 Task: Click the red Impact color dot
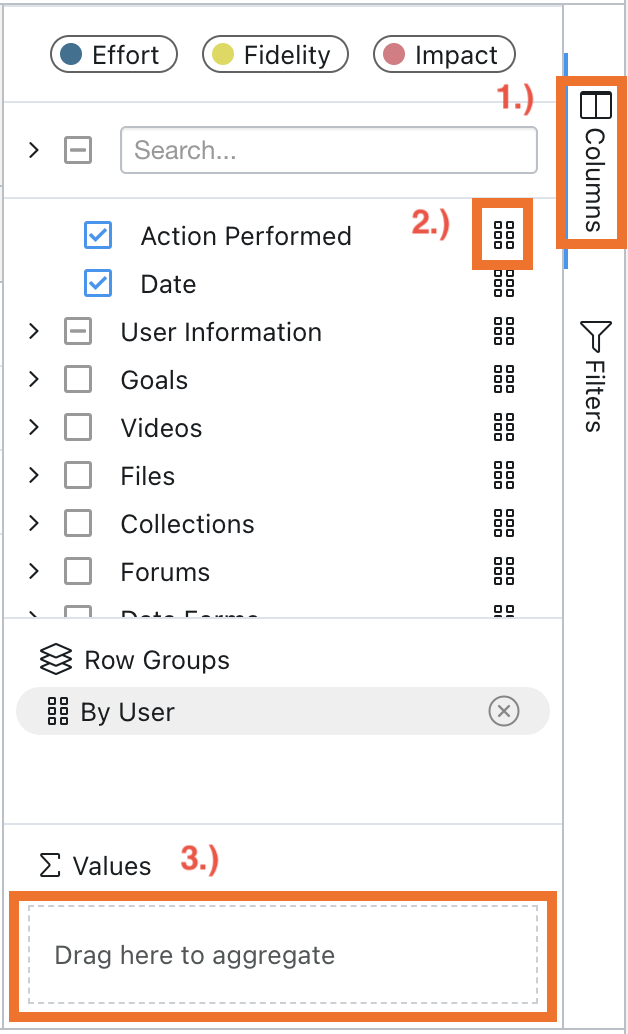[395, 55]
